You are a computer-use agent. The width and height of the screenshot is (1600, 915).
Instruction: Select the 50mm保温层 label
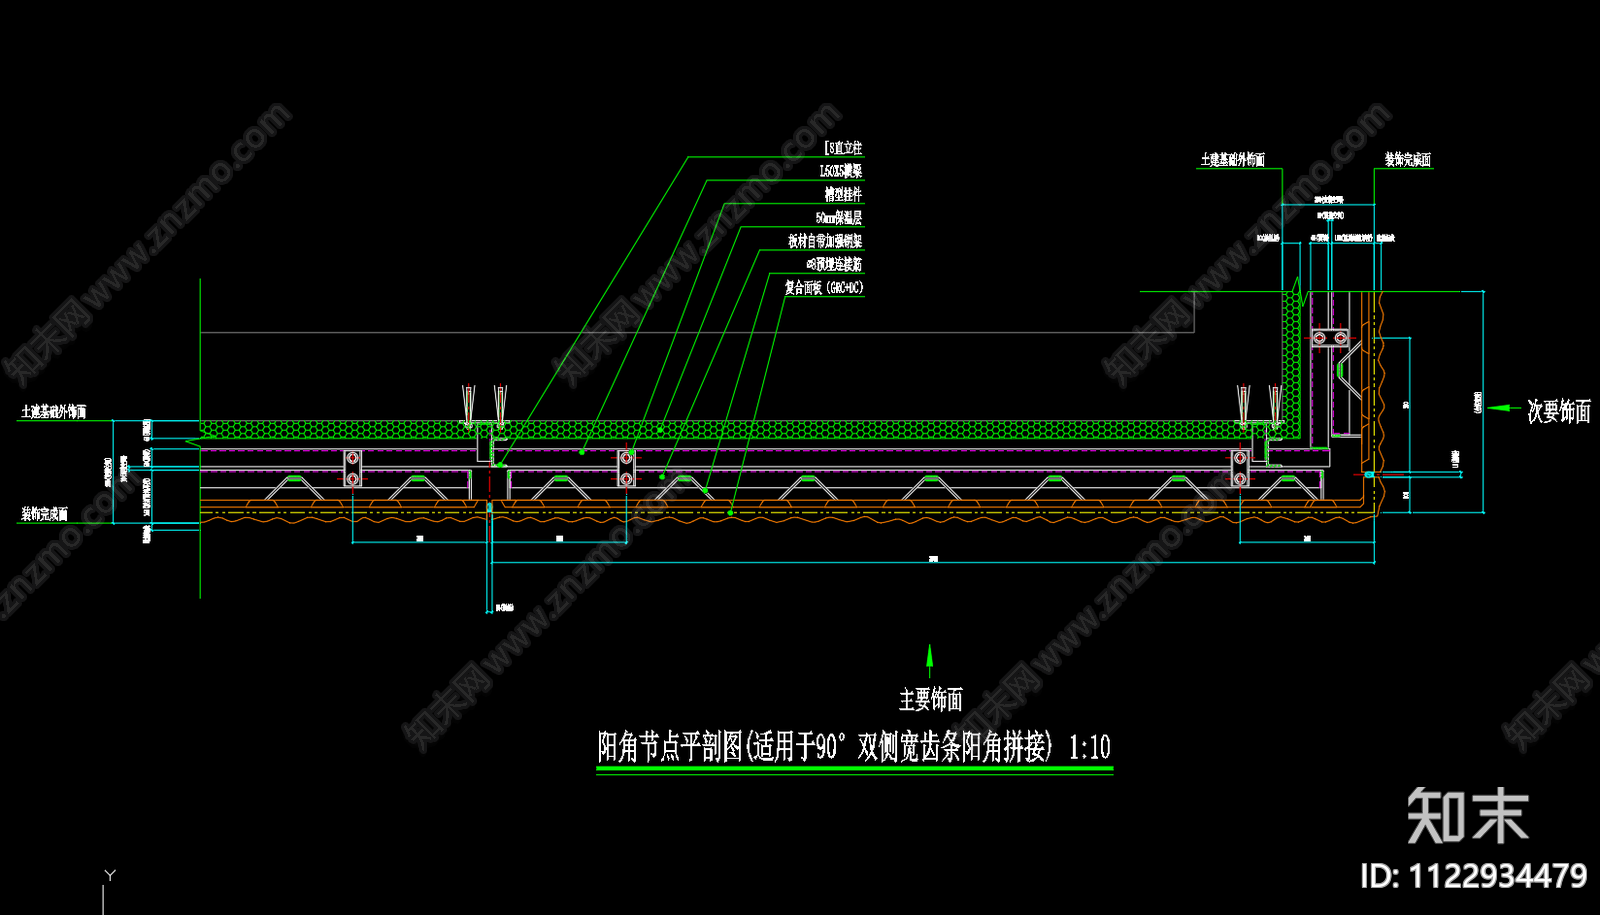tap(839, 217)
